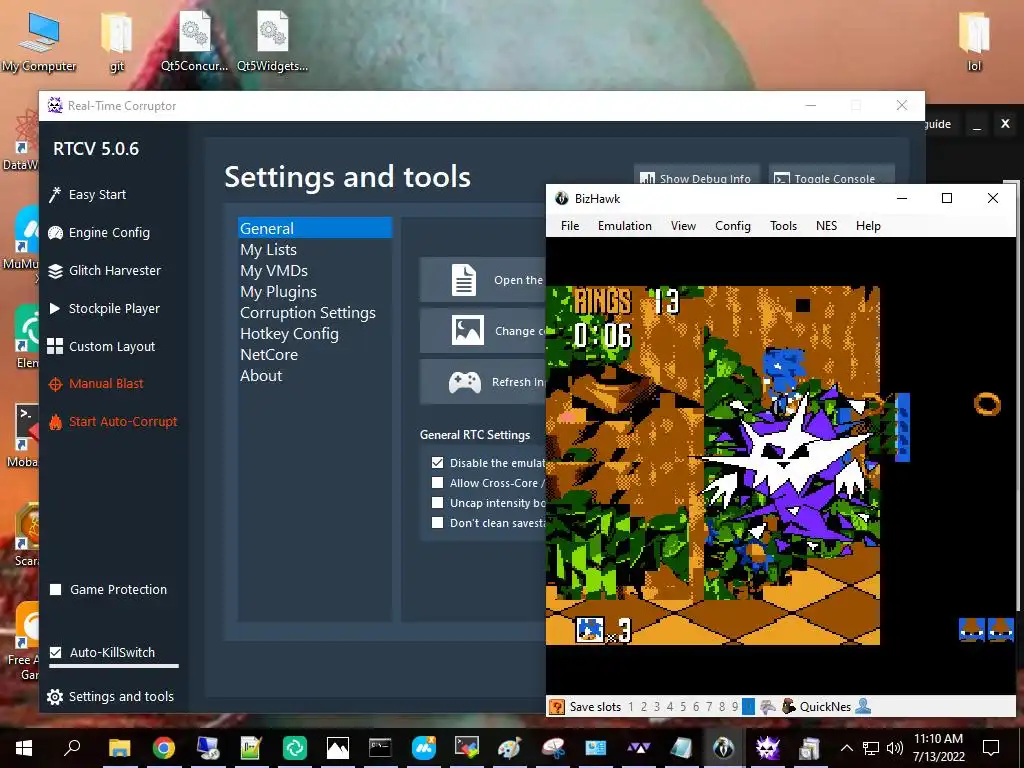This screenshot has height=768, width=1024.
Task: Select save slot 7 in BizHawk
Action: pyautogui.click(x=709, y=707)
